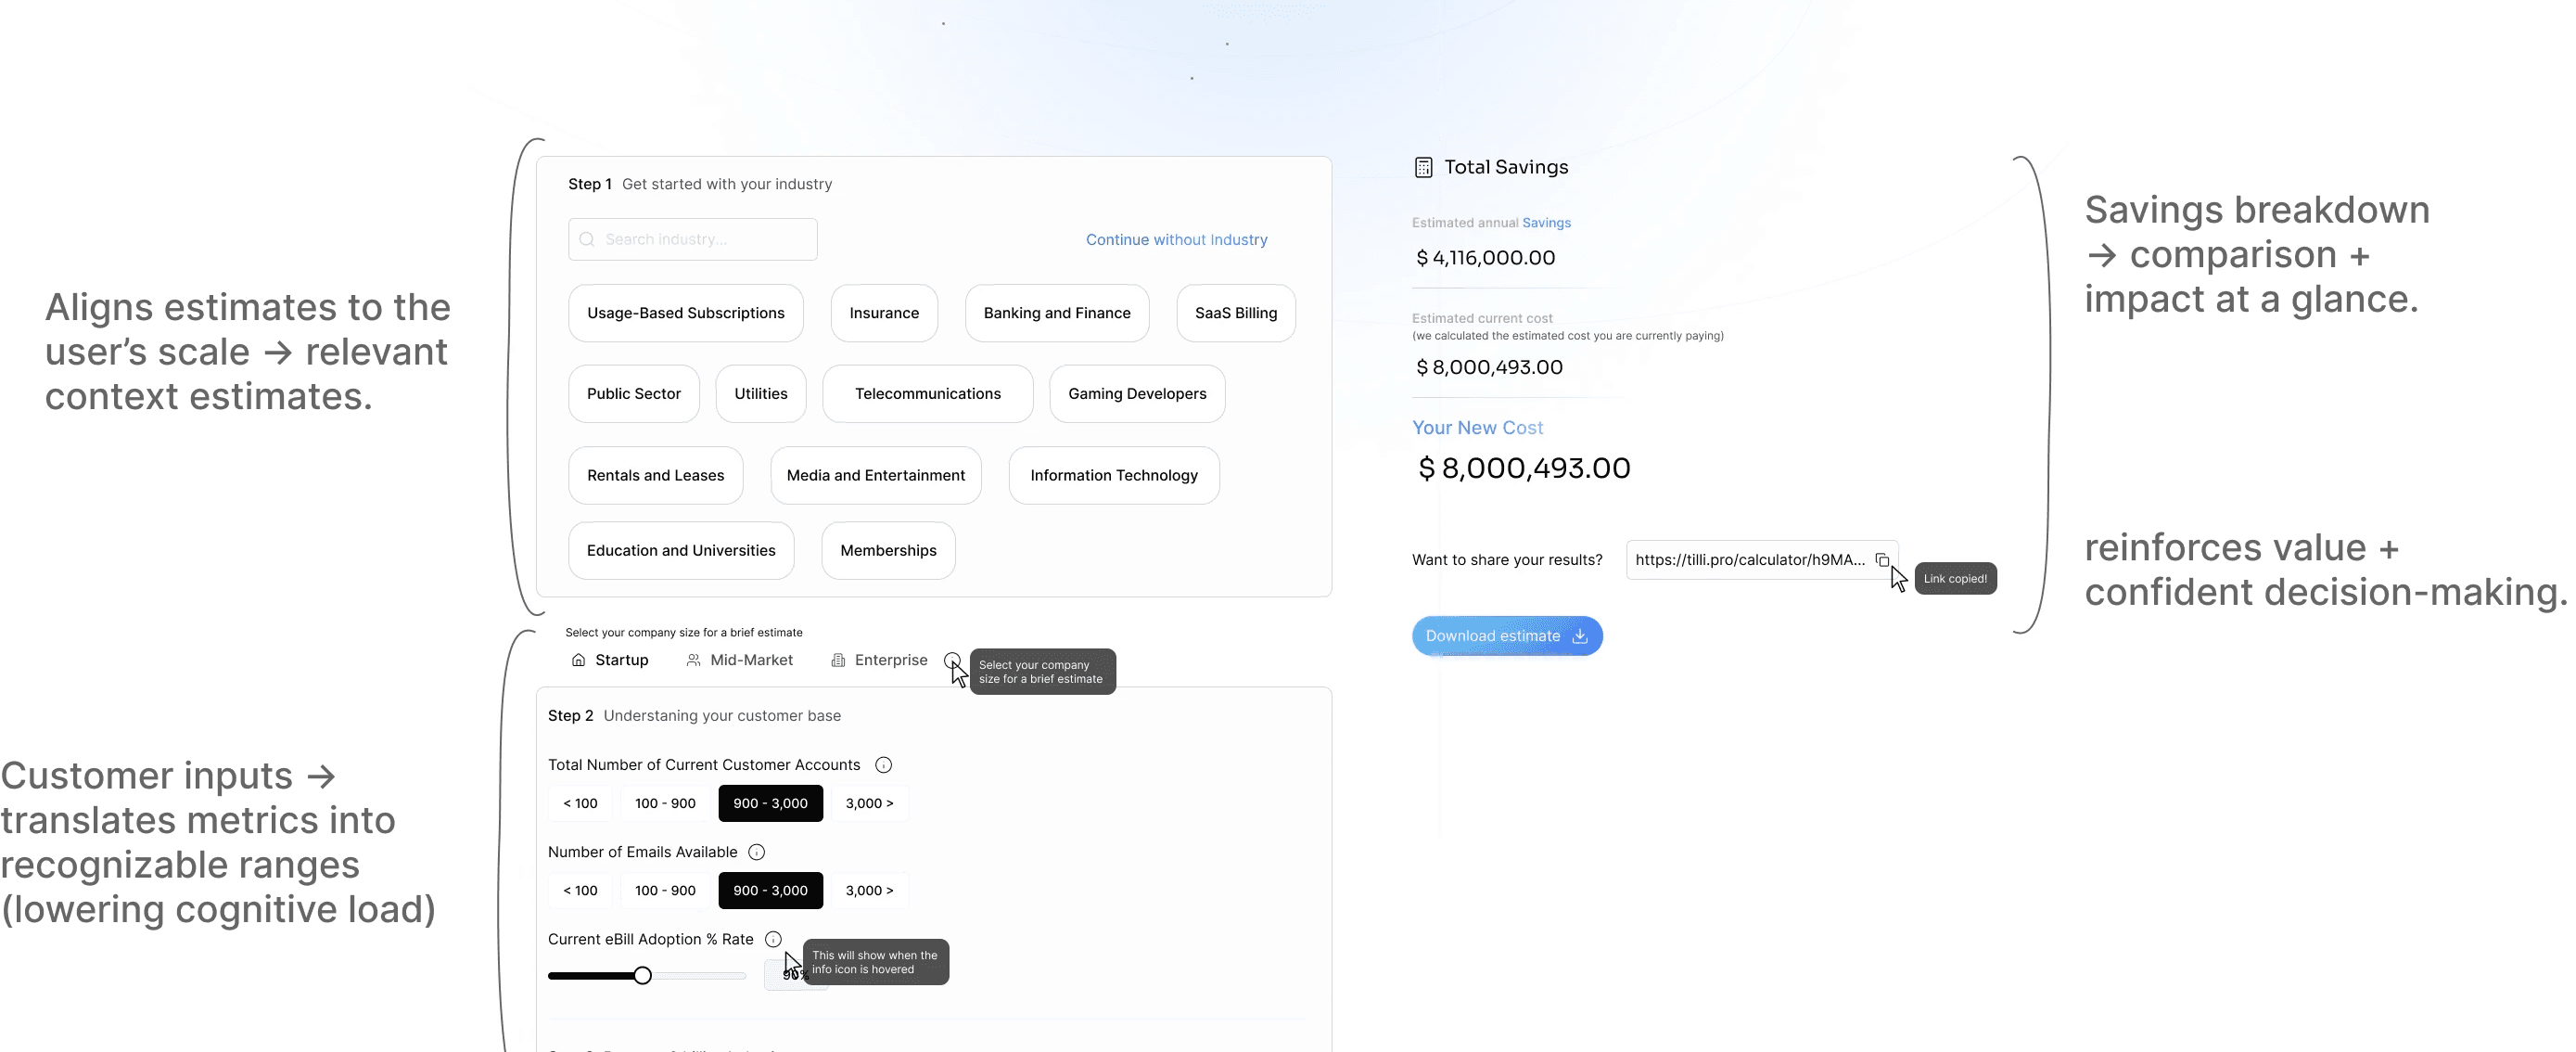Select the Enterprise company size tab
2576x1052 pixels.
(879, 660)
